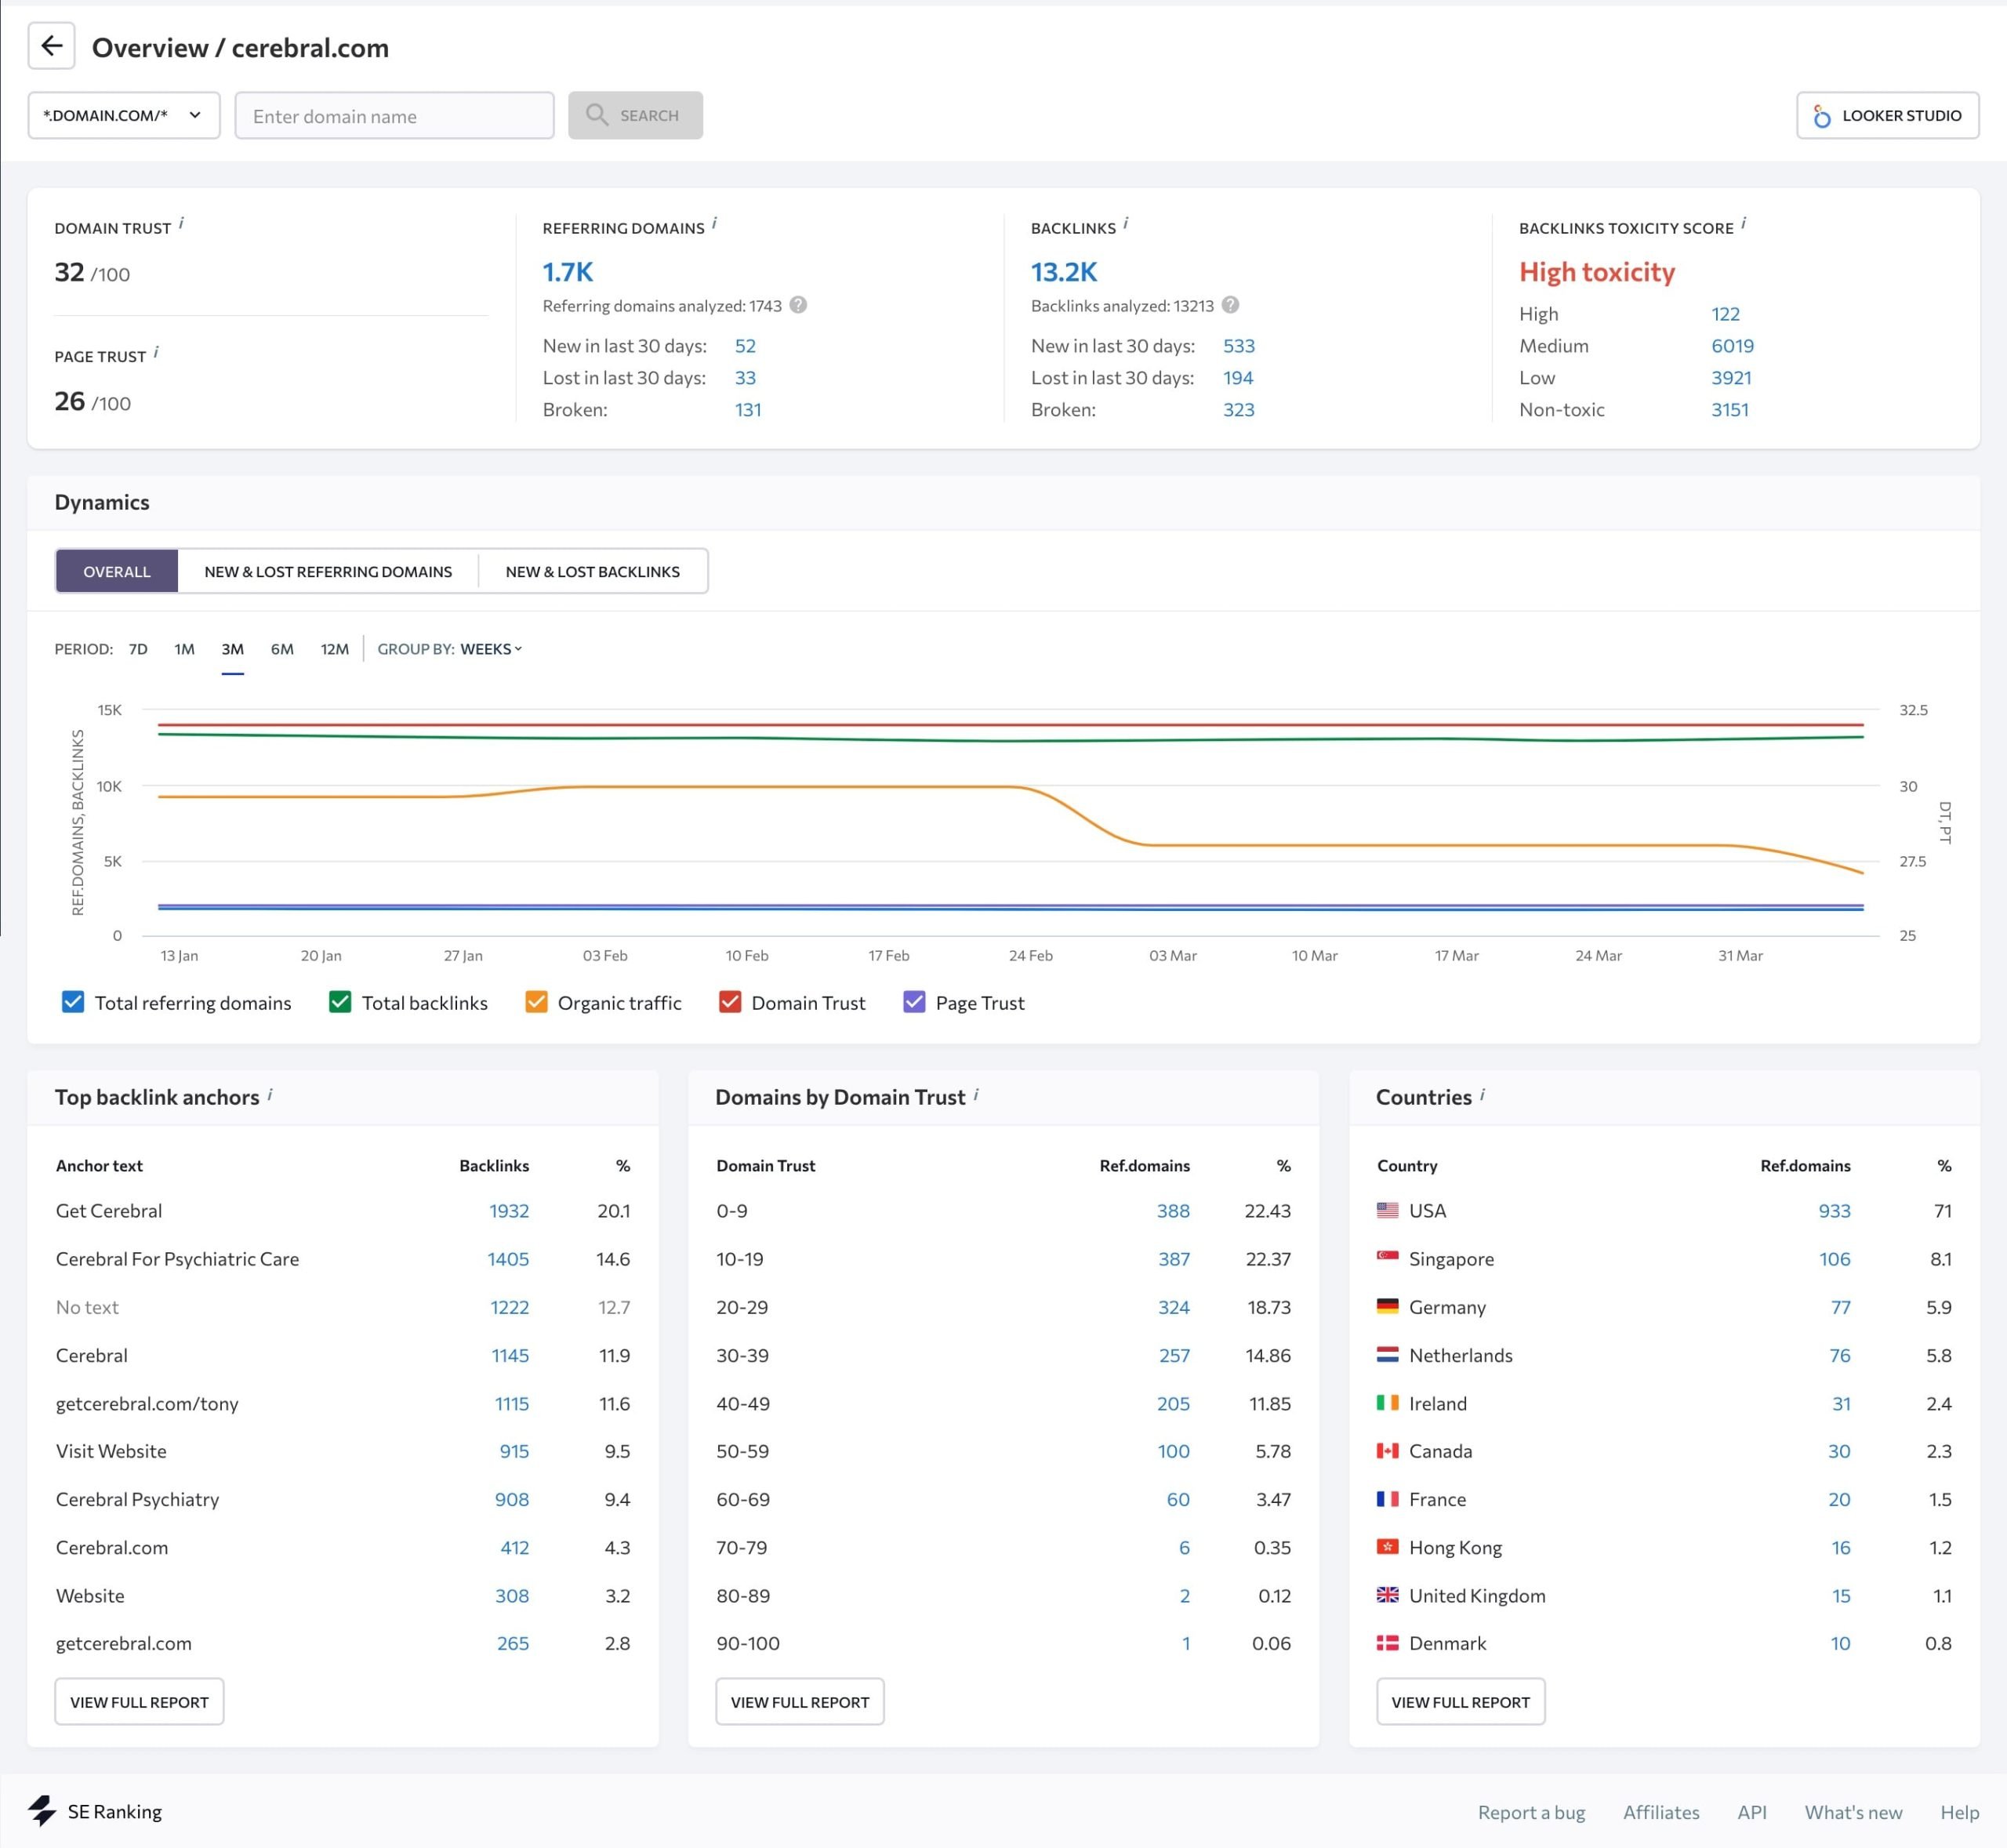Switch chart period to 12M
This screenshot has width=2007, height=1848.
tap(334, 648)
